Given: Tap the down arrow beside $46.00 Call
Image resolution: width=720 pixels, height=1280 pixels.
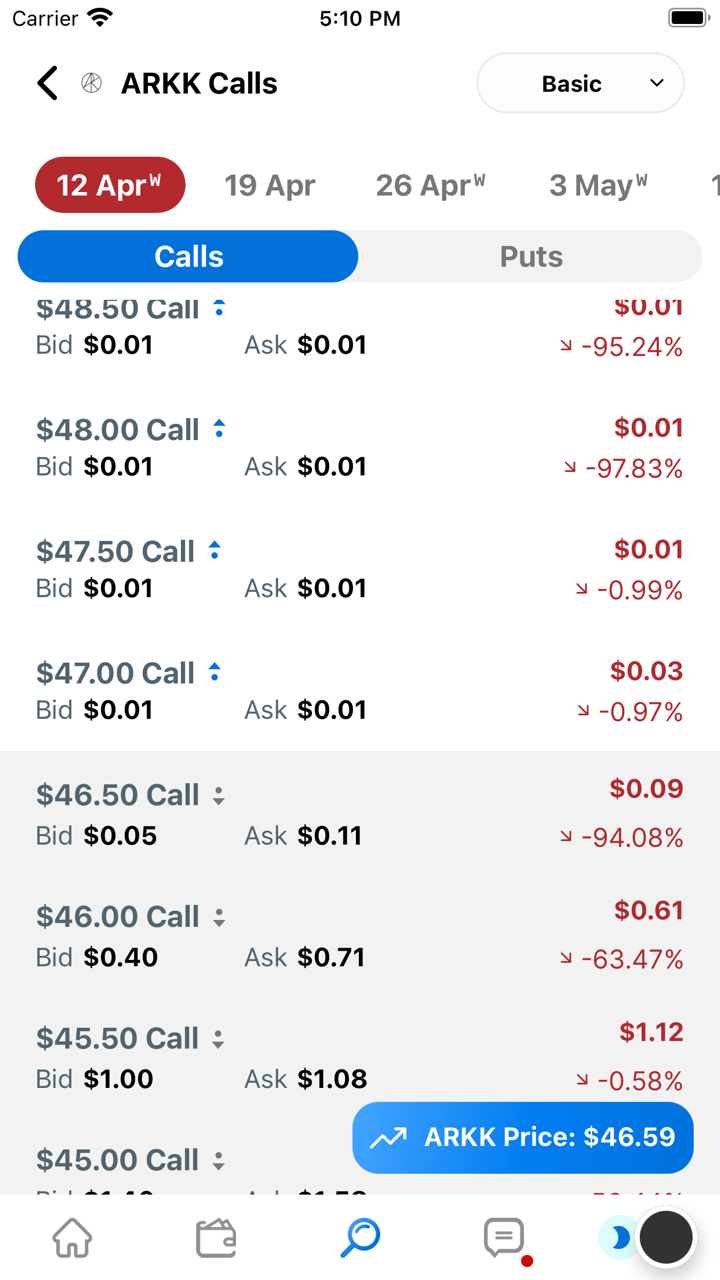Looking at the screenshot, I should (219, 917).
